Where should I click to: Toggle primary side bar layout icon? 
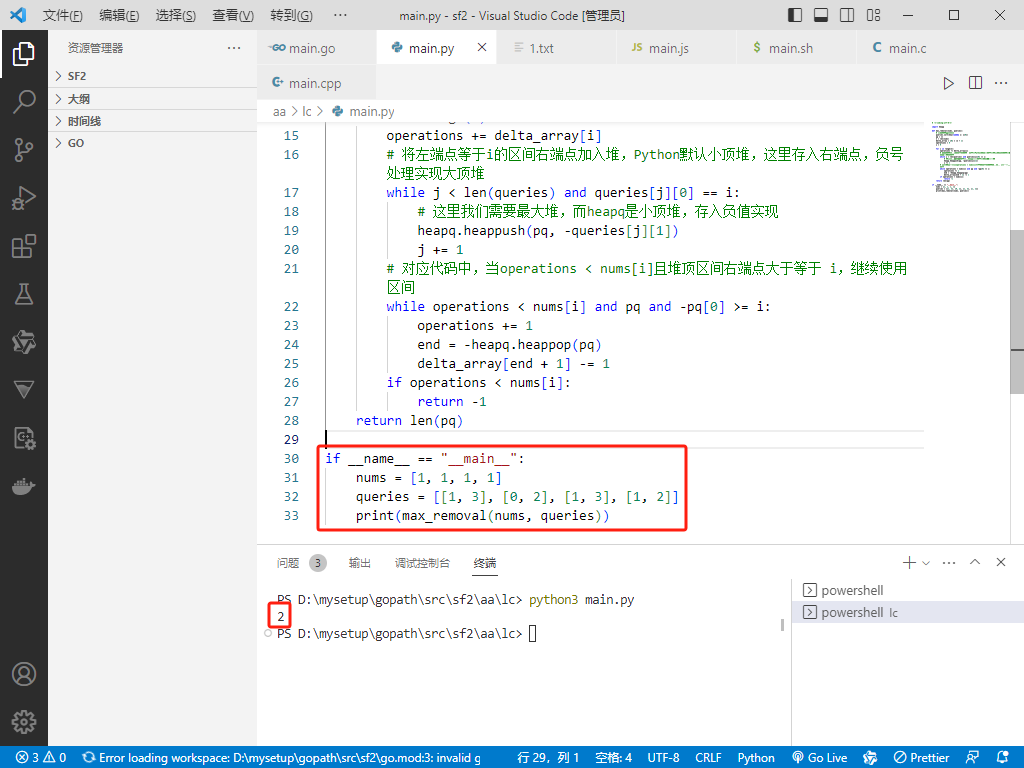(x=795, y=15)
